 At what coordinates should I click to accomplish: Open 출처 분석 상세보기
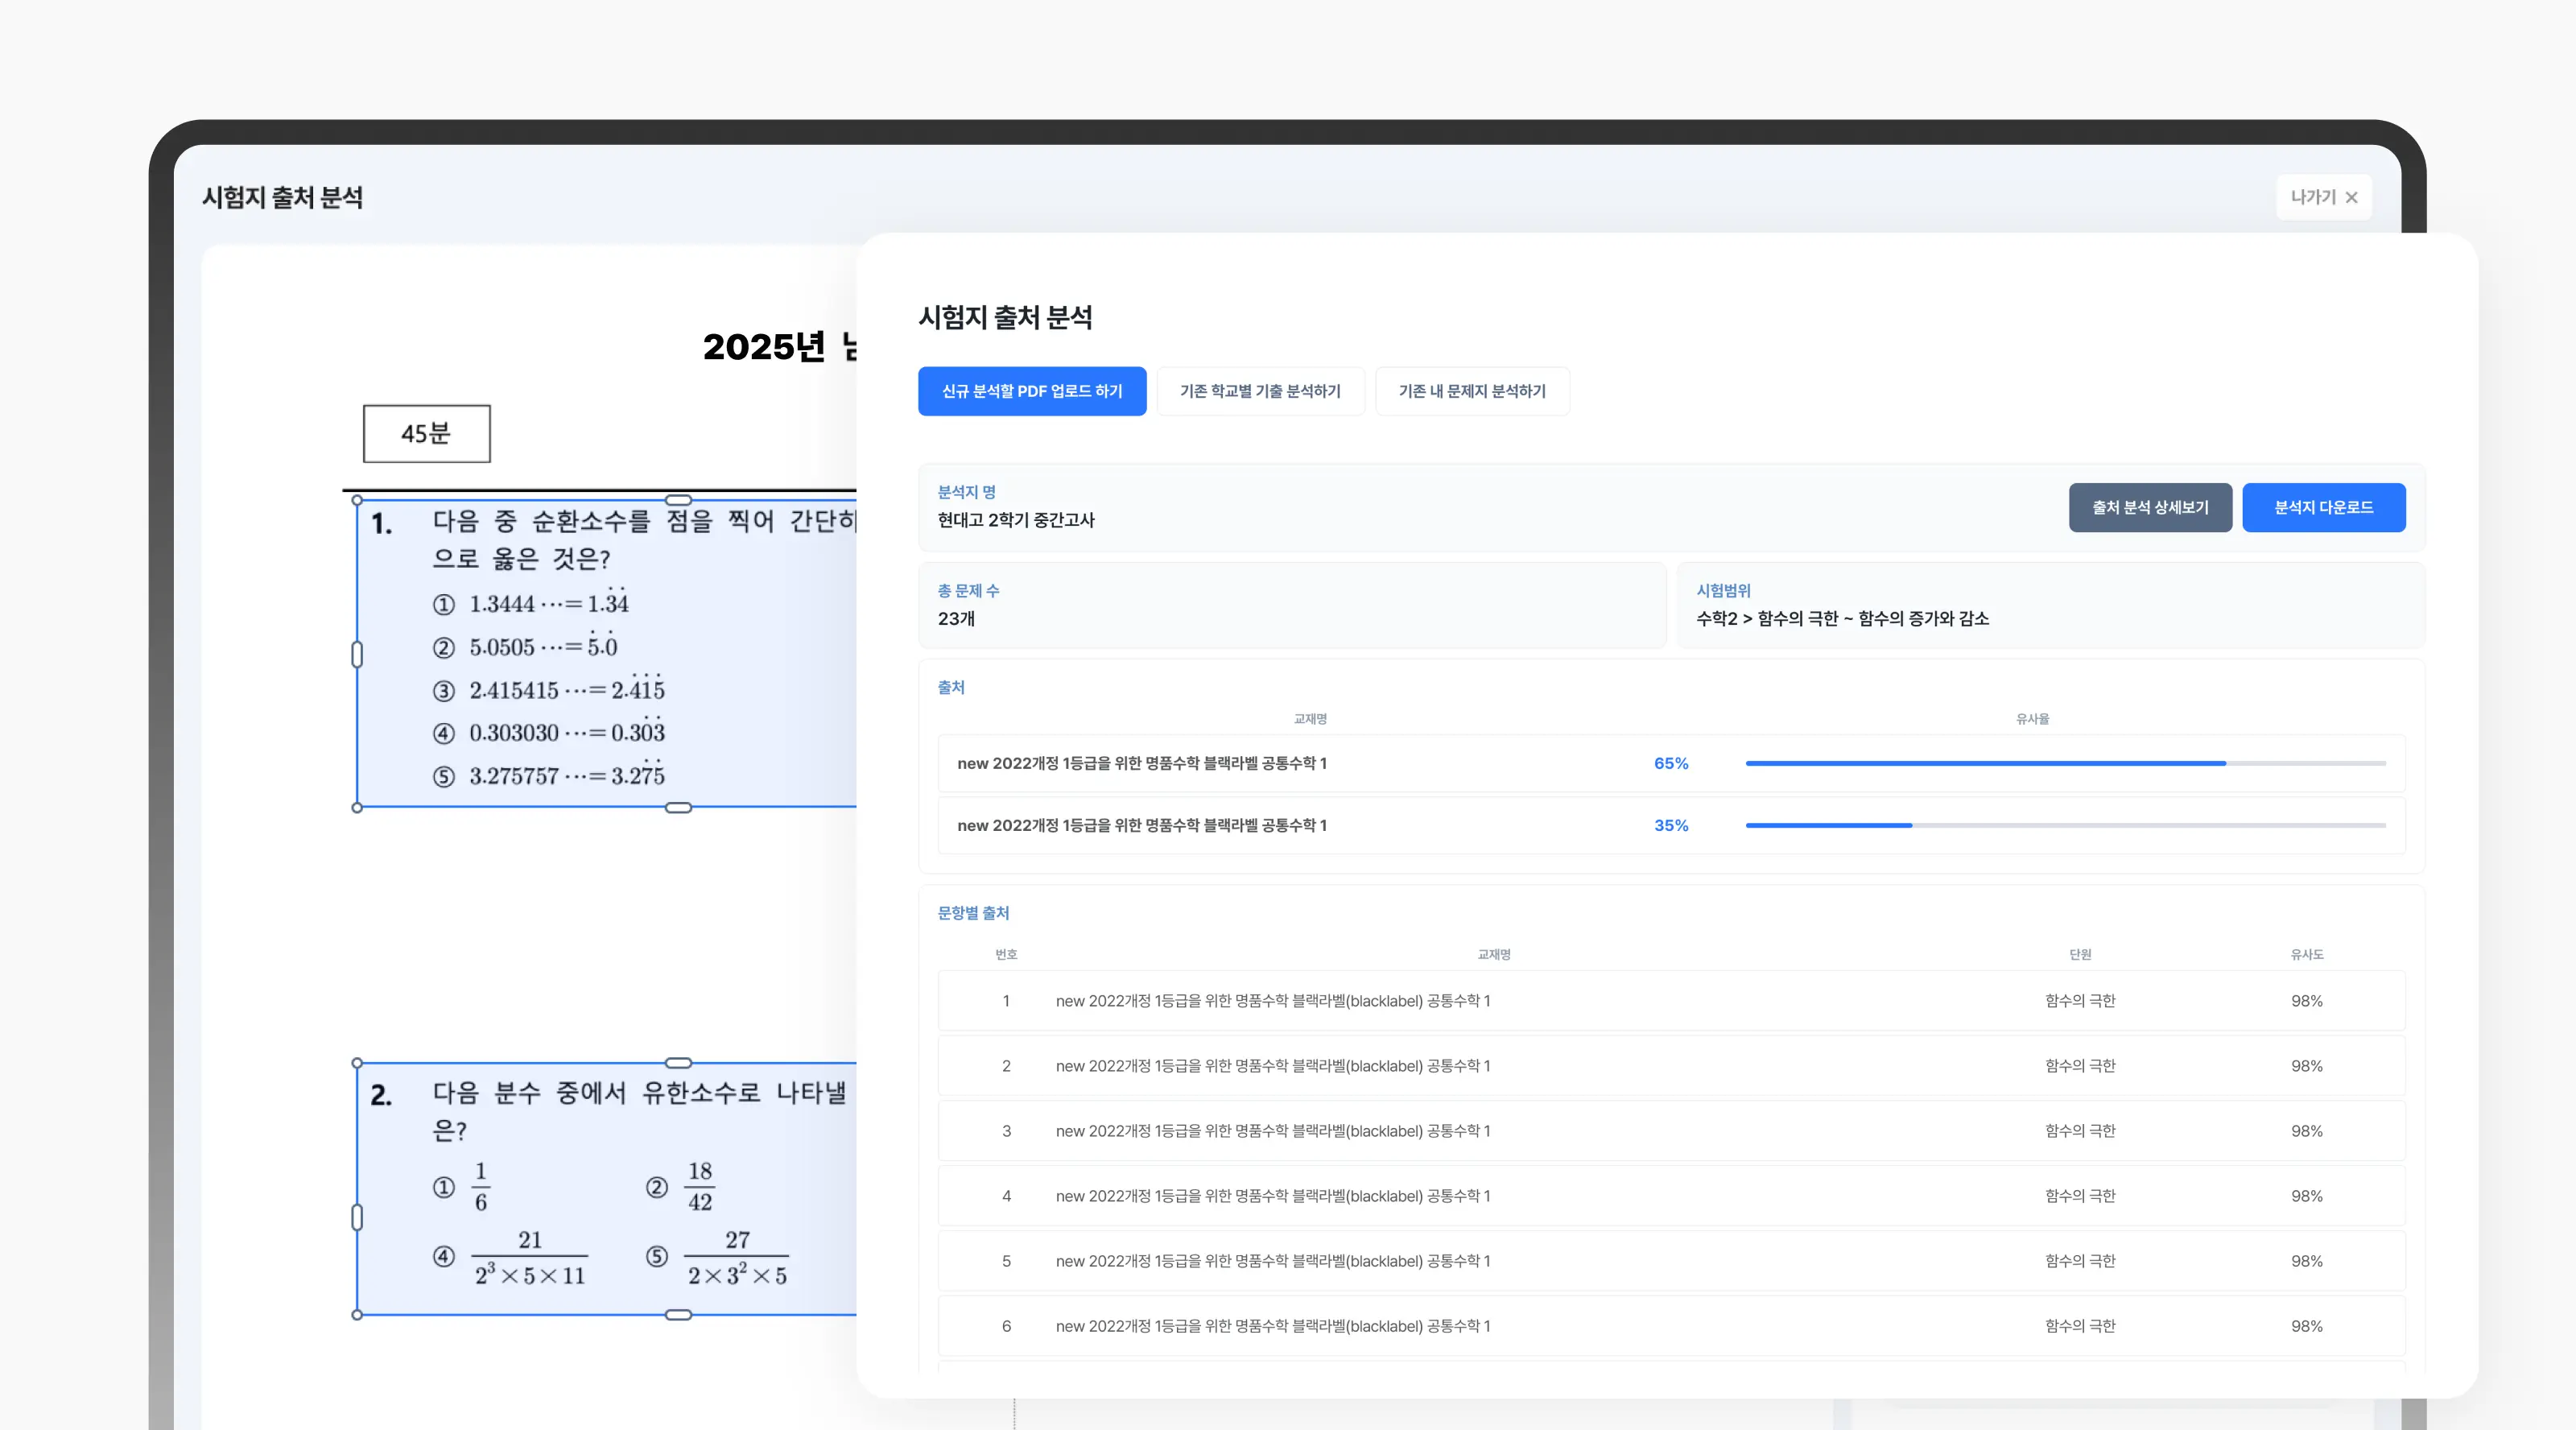click(x=2150, y=508)
